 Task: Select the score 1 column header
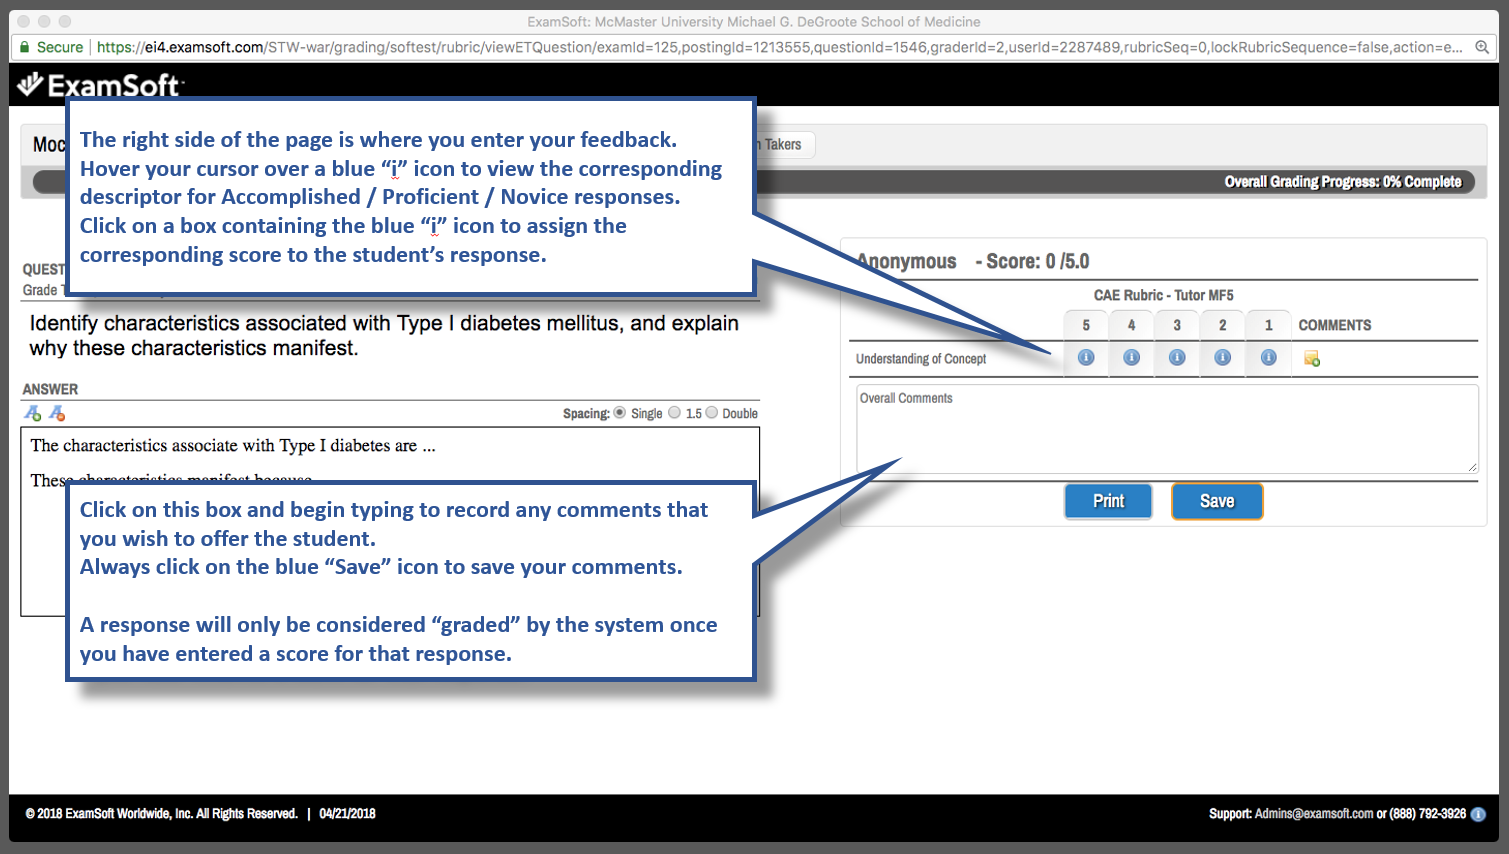(x=1268, y=325)
